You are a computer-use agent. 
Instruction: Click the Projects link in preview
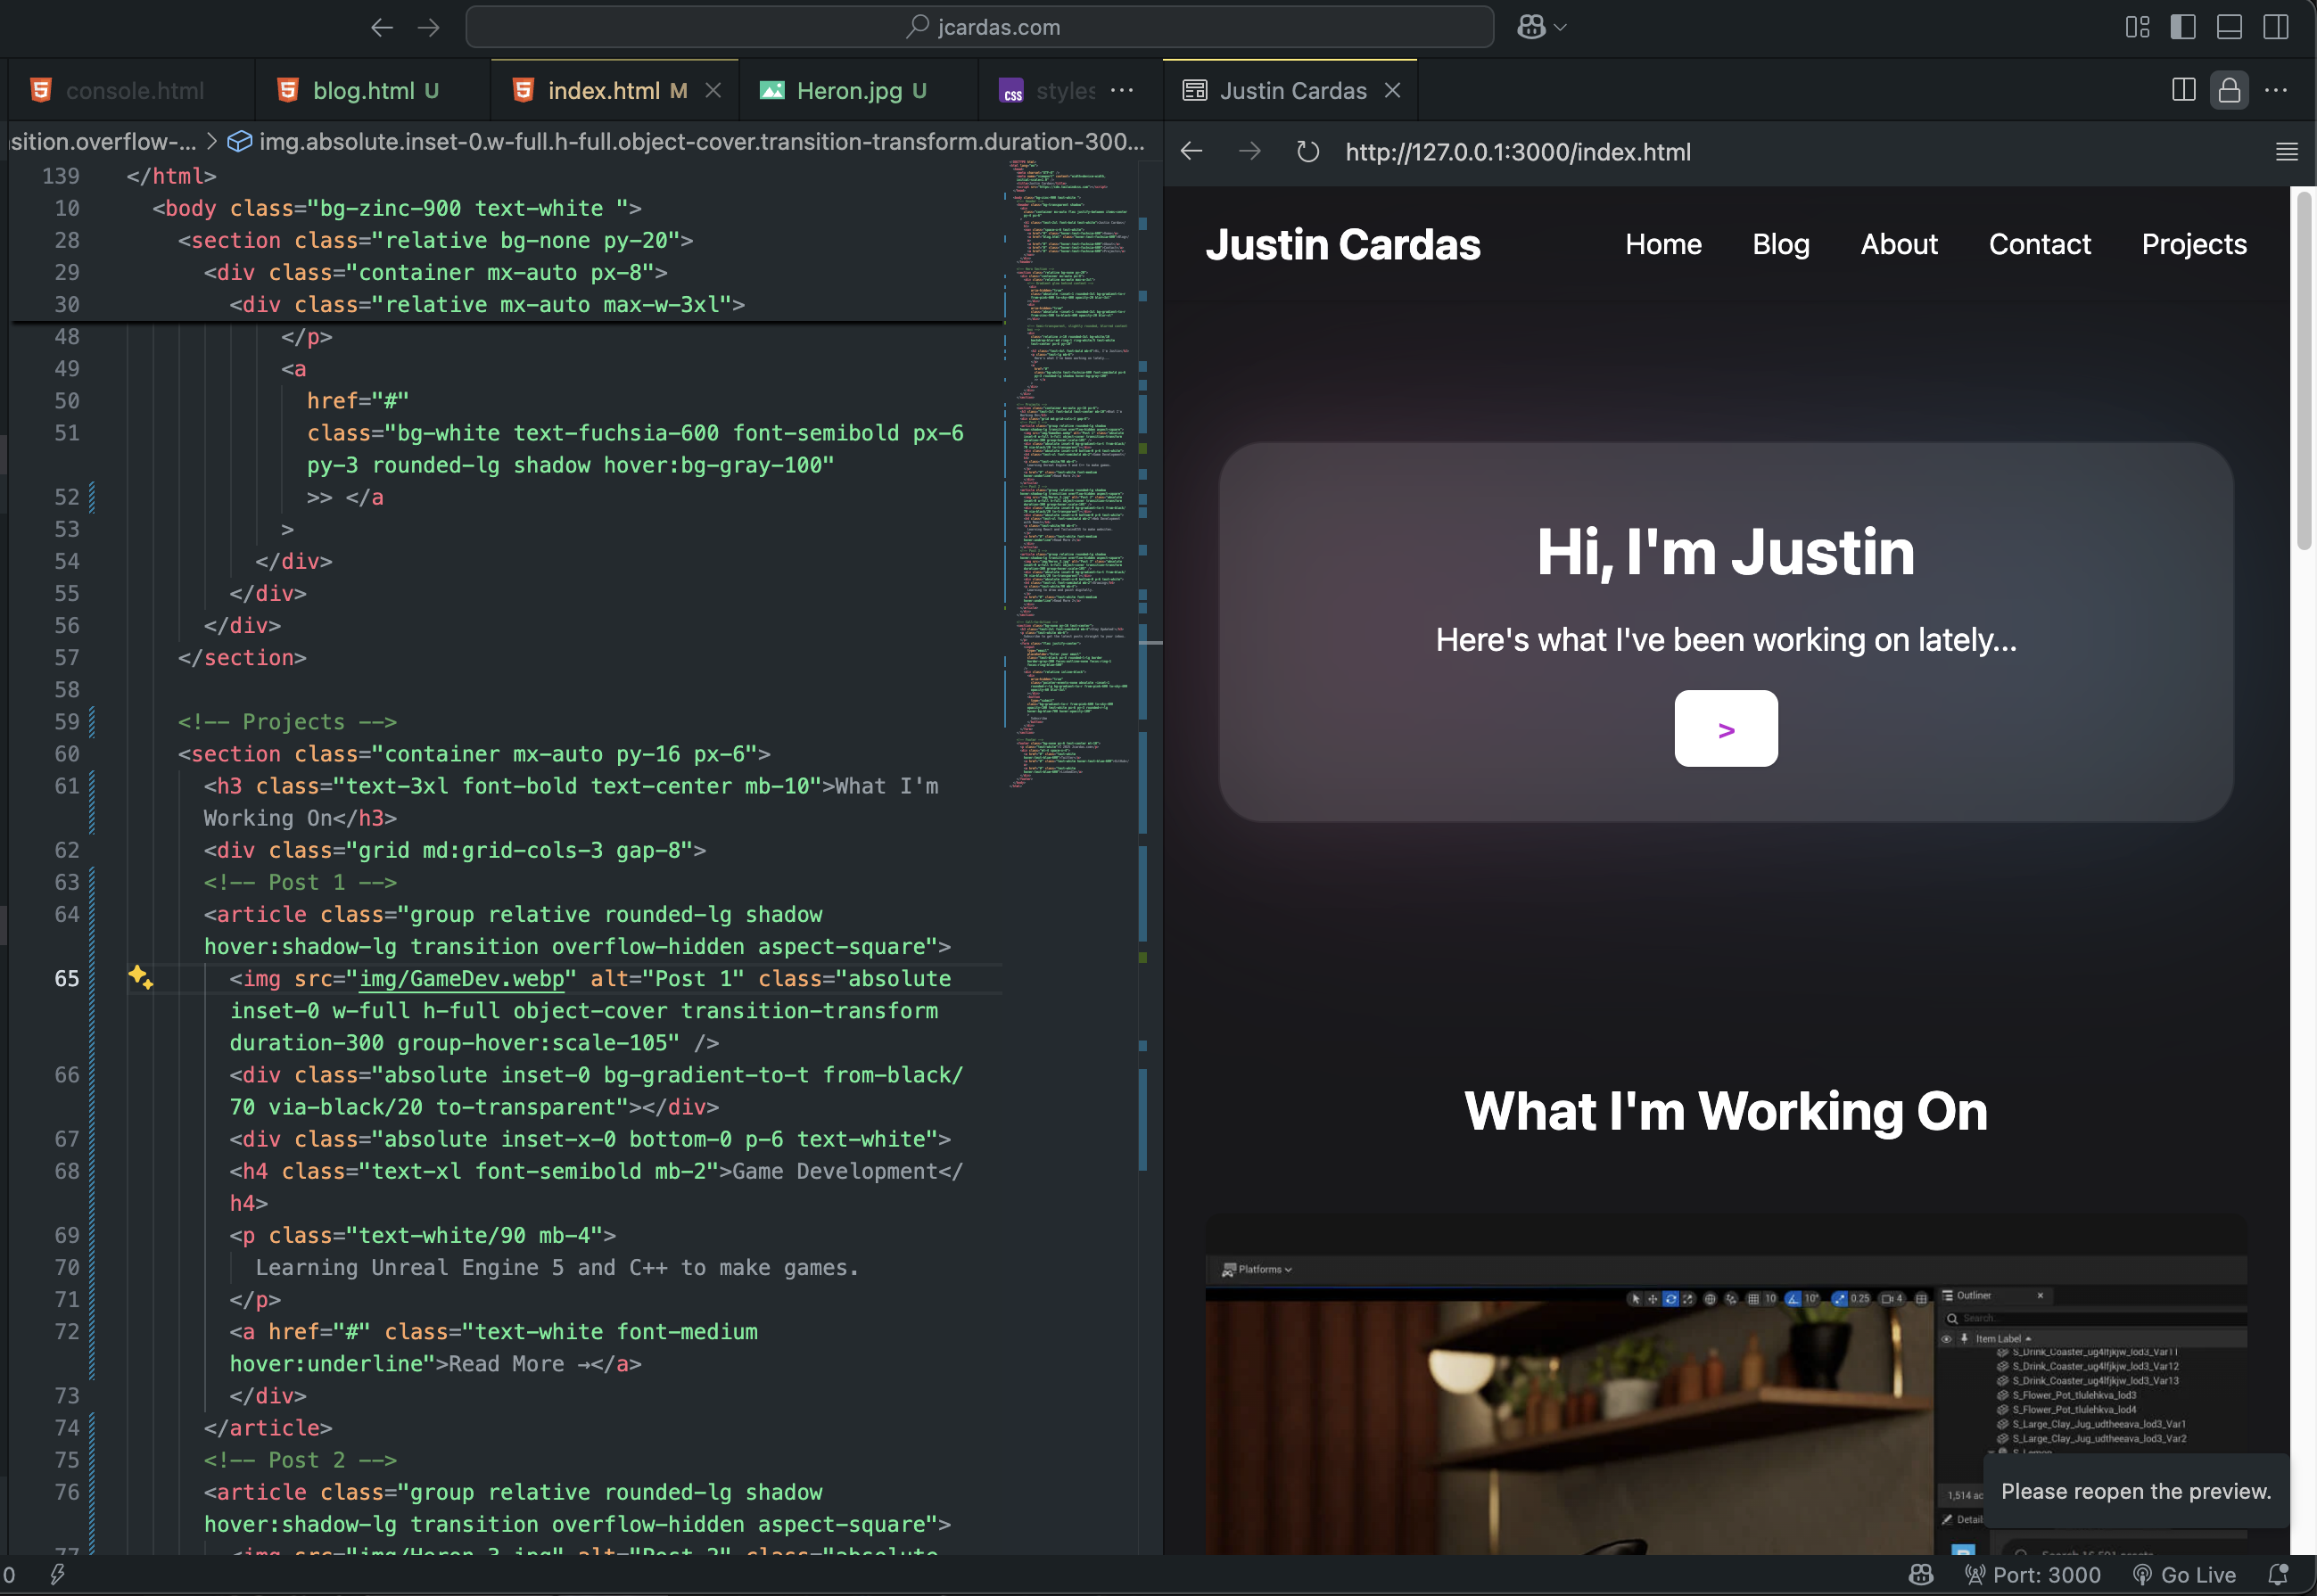(2193, 244)
